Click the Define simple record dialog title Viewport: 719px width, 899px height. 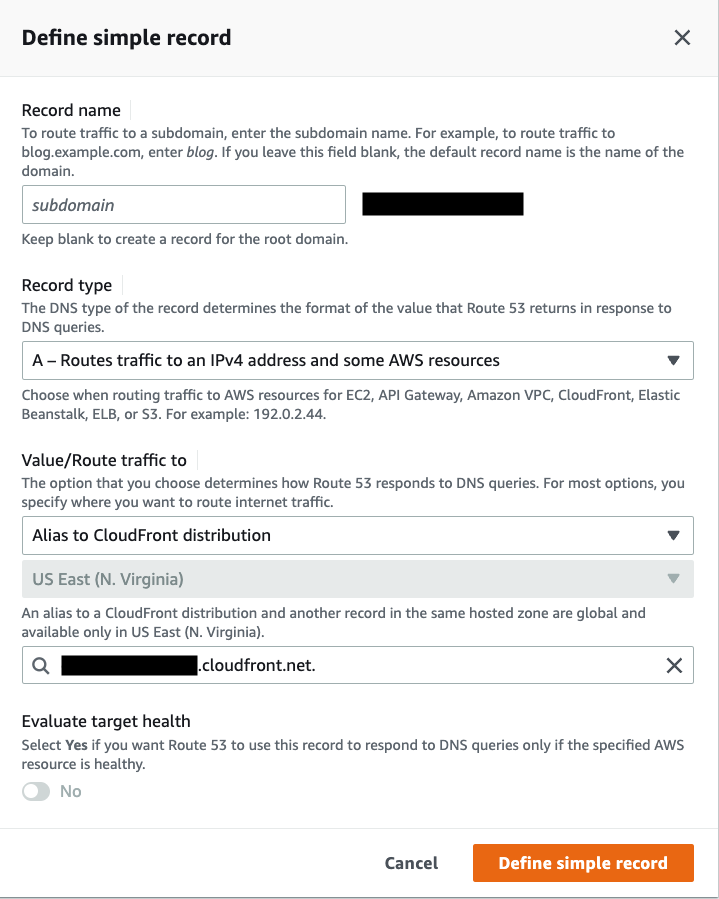(126, 38)
